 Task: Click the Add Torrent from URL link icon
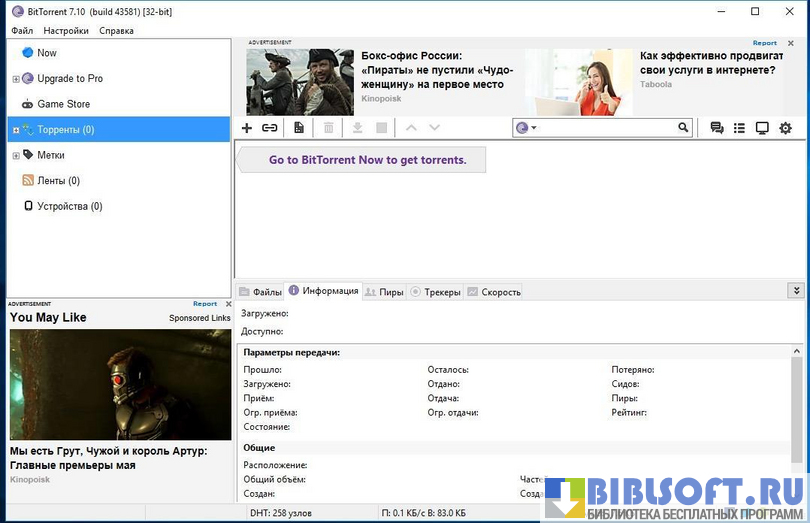[x=270, y=128]
